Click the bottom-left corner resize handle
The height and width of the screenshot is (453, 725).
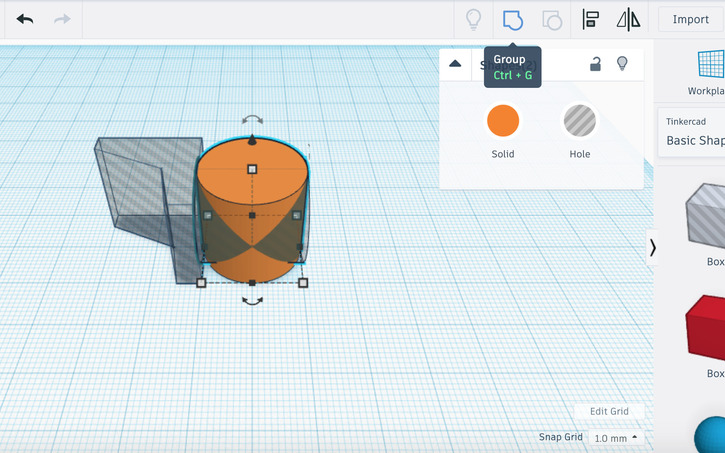click(201, 282)
